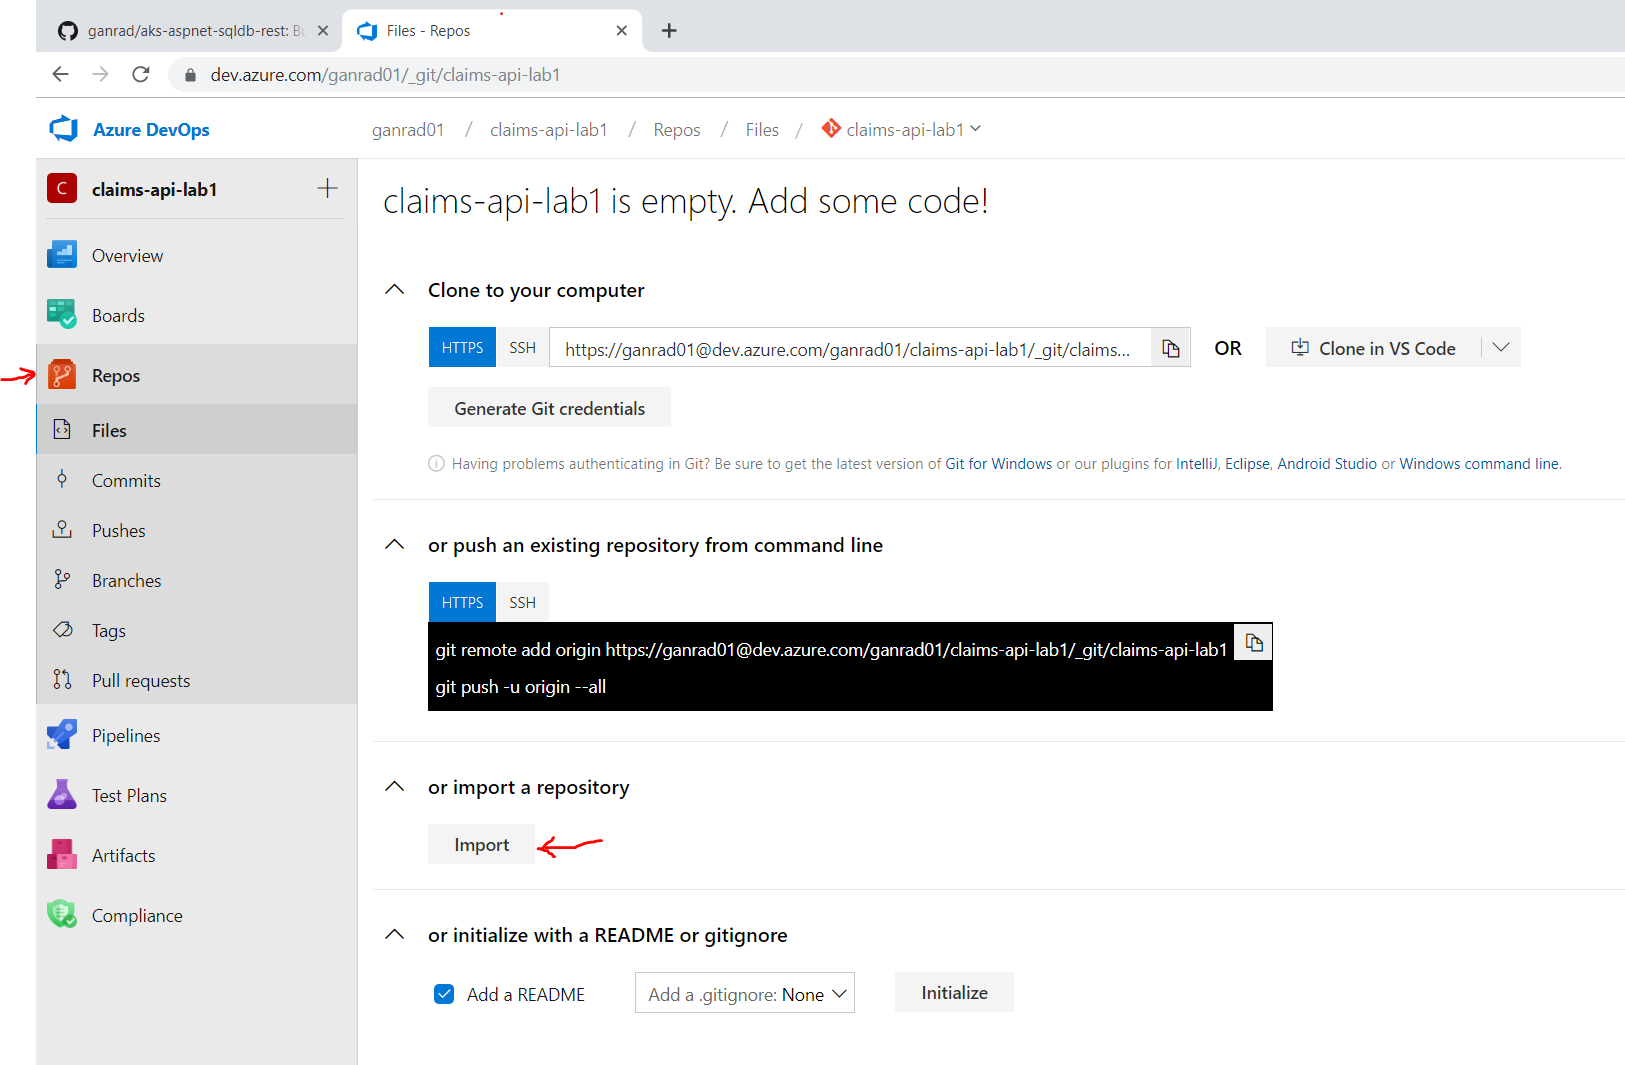
Task: Open the Clone in VS Code dropdown arrow
Action: click(x=1501, y=347)
